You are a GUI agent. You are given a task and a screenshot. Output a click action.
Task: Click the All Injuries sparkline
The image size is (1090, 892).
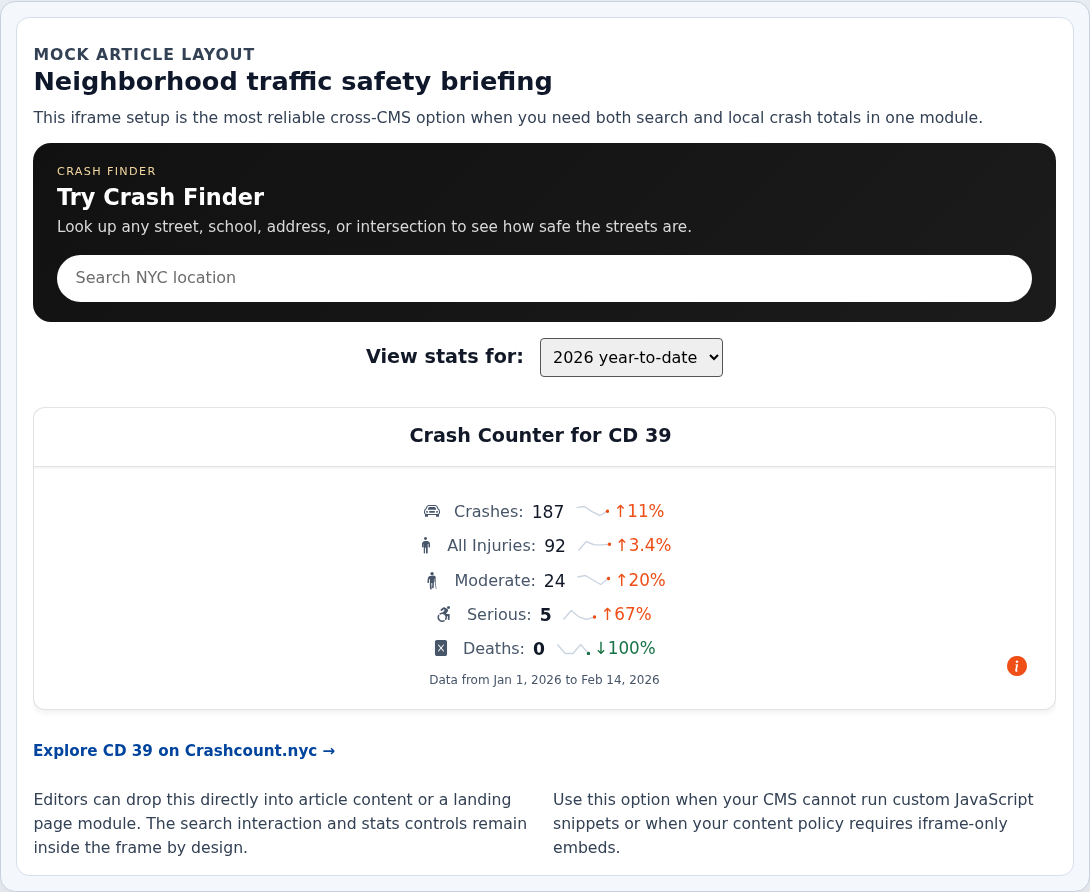coord(592,544)
